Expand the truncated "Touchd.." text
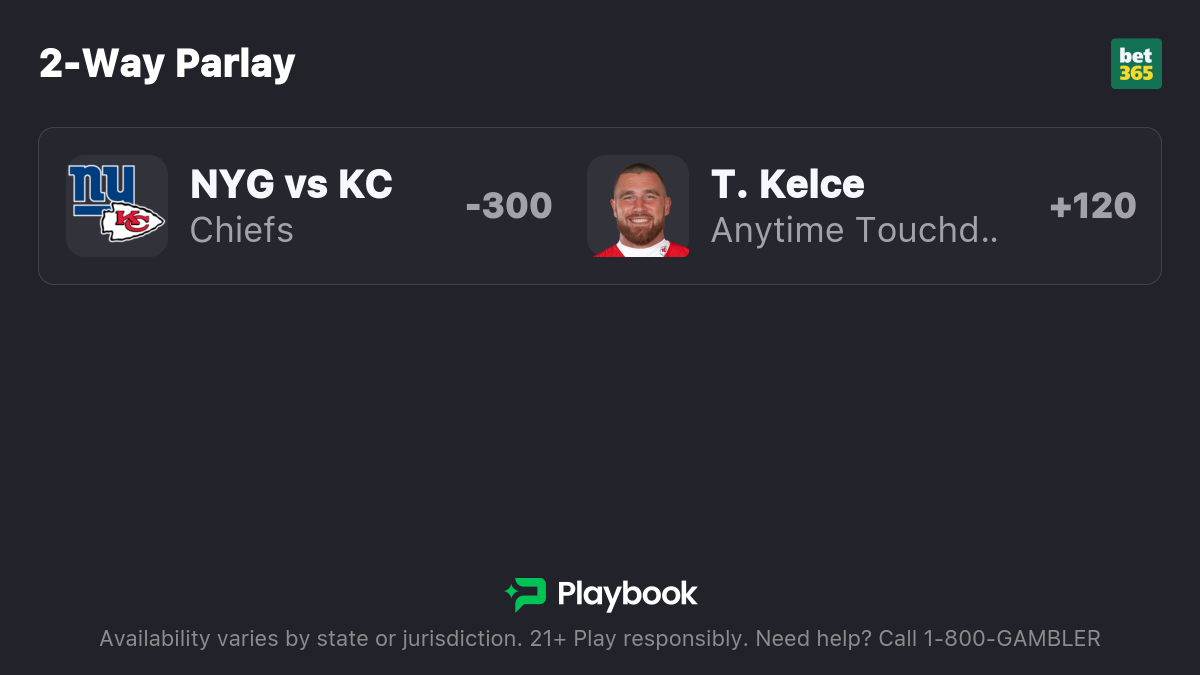 [926, 230]
